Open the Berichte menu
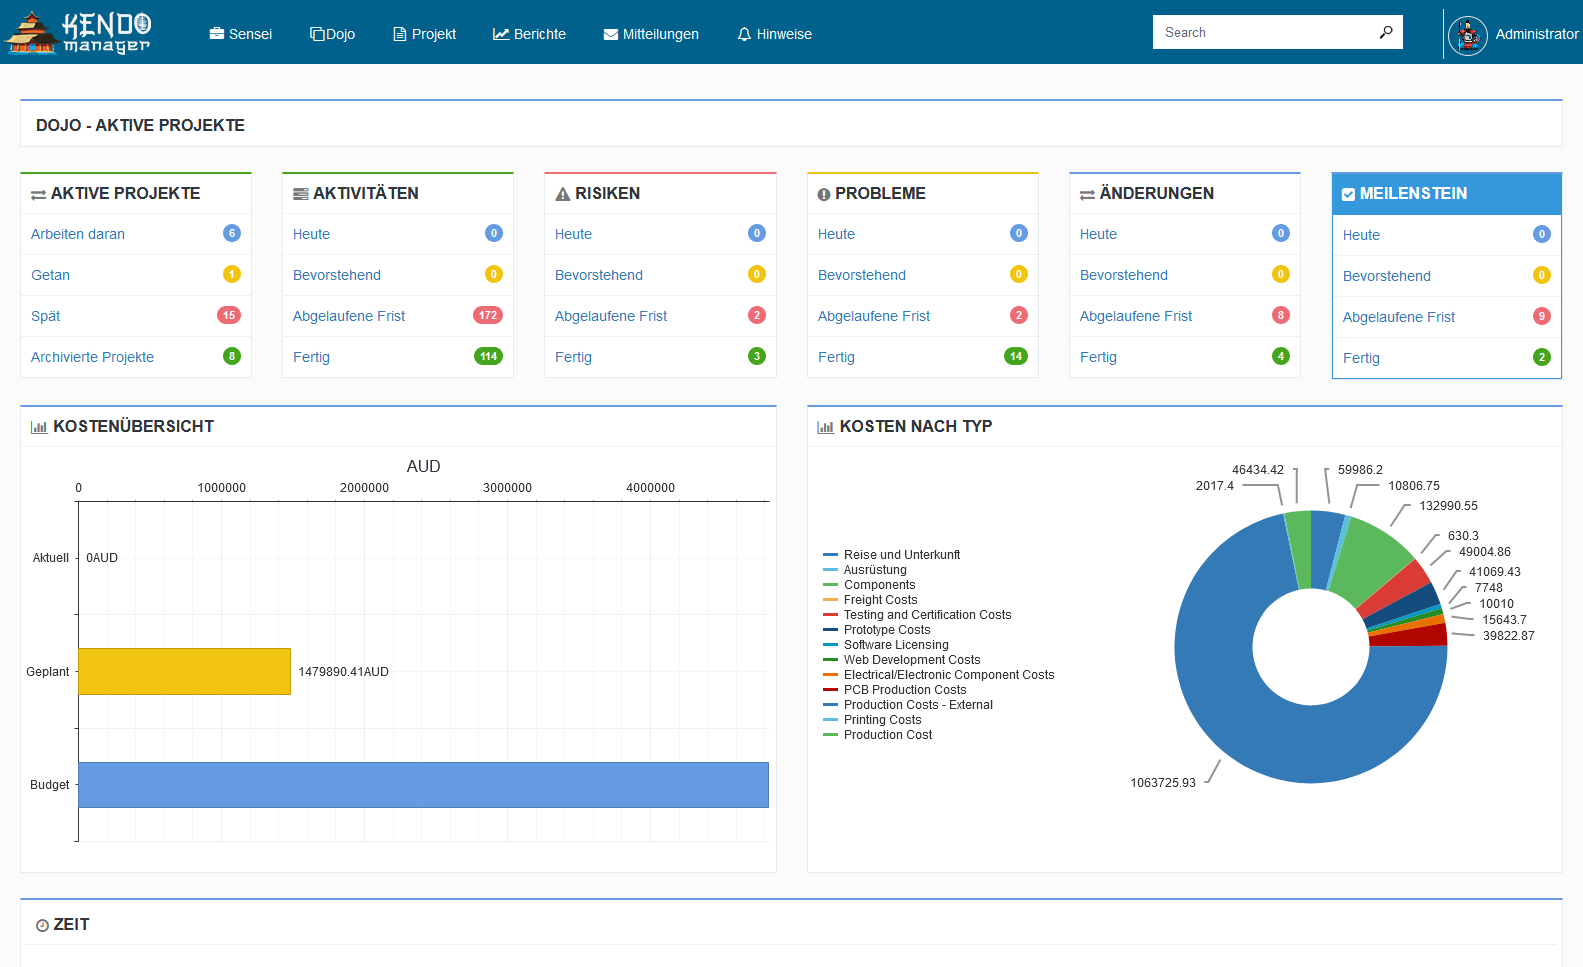 pyautogui.click(x=530, y=34)
